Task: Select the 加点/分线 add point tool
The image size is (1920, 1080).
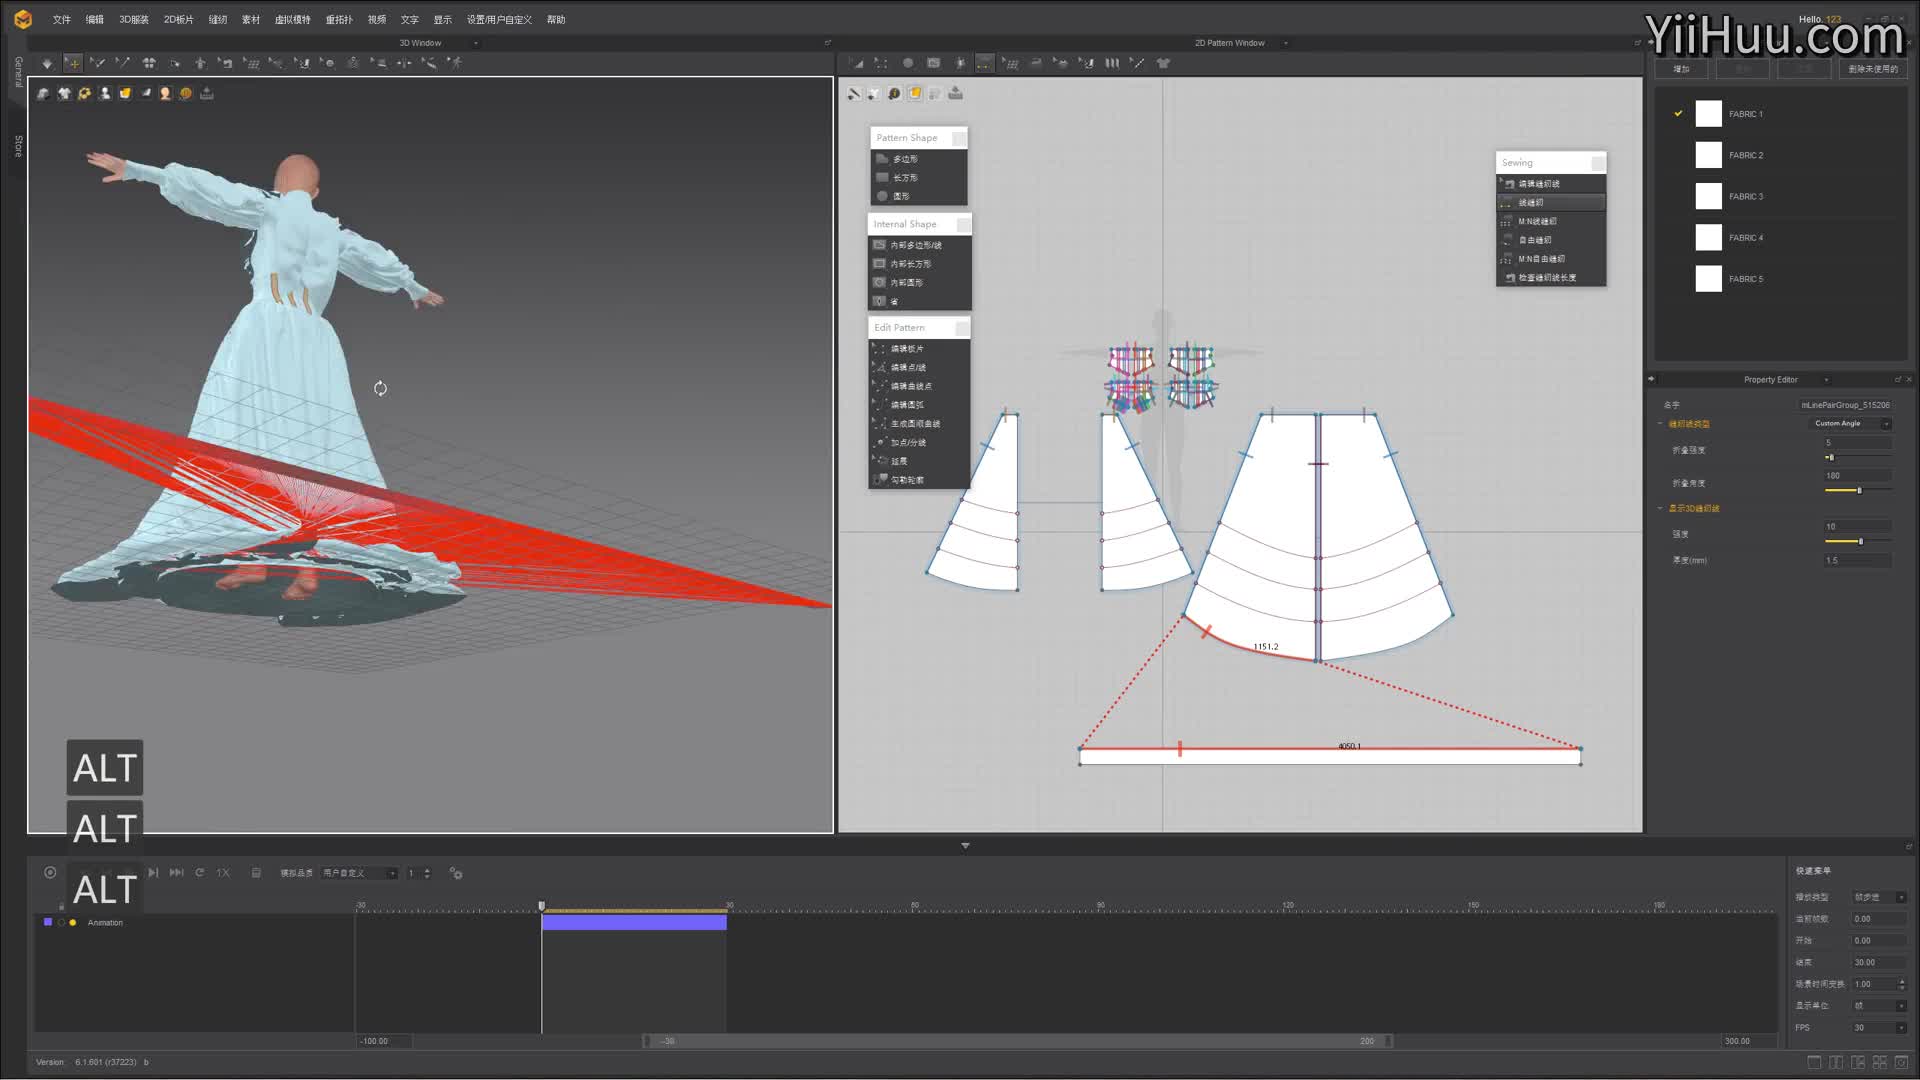Action: point(908,443)
